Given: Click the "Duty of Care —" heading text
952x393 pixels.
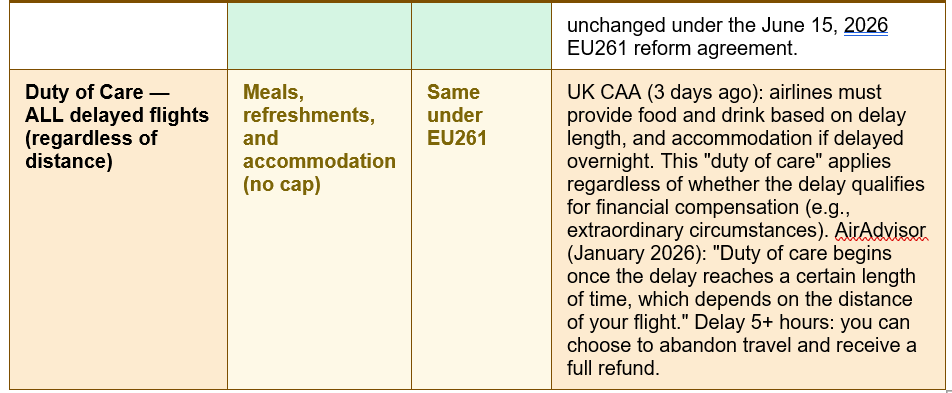Looking at the screenshot, I should click(98, 92).
